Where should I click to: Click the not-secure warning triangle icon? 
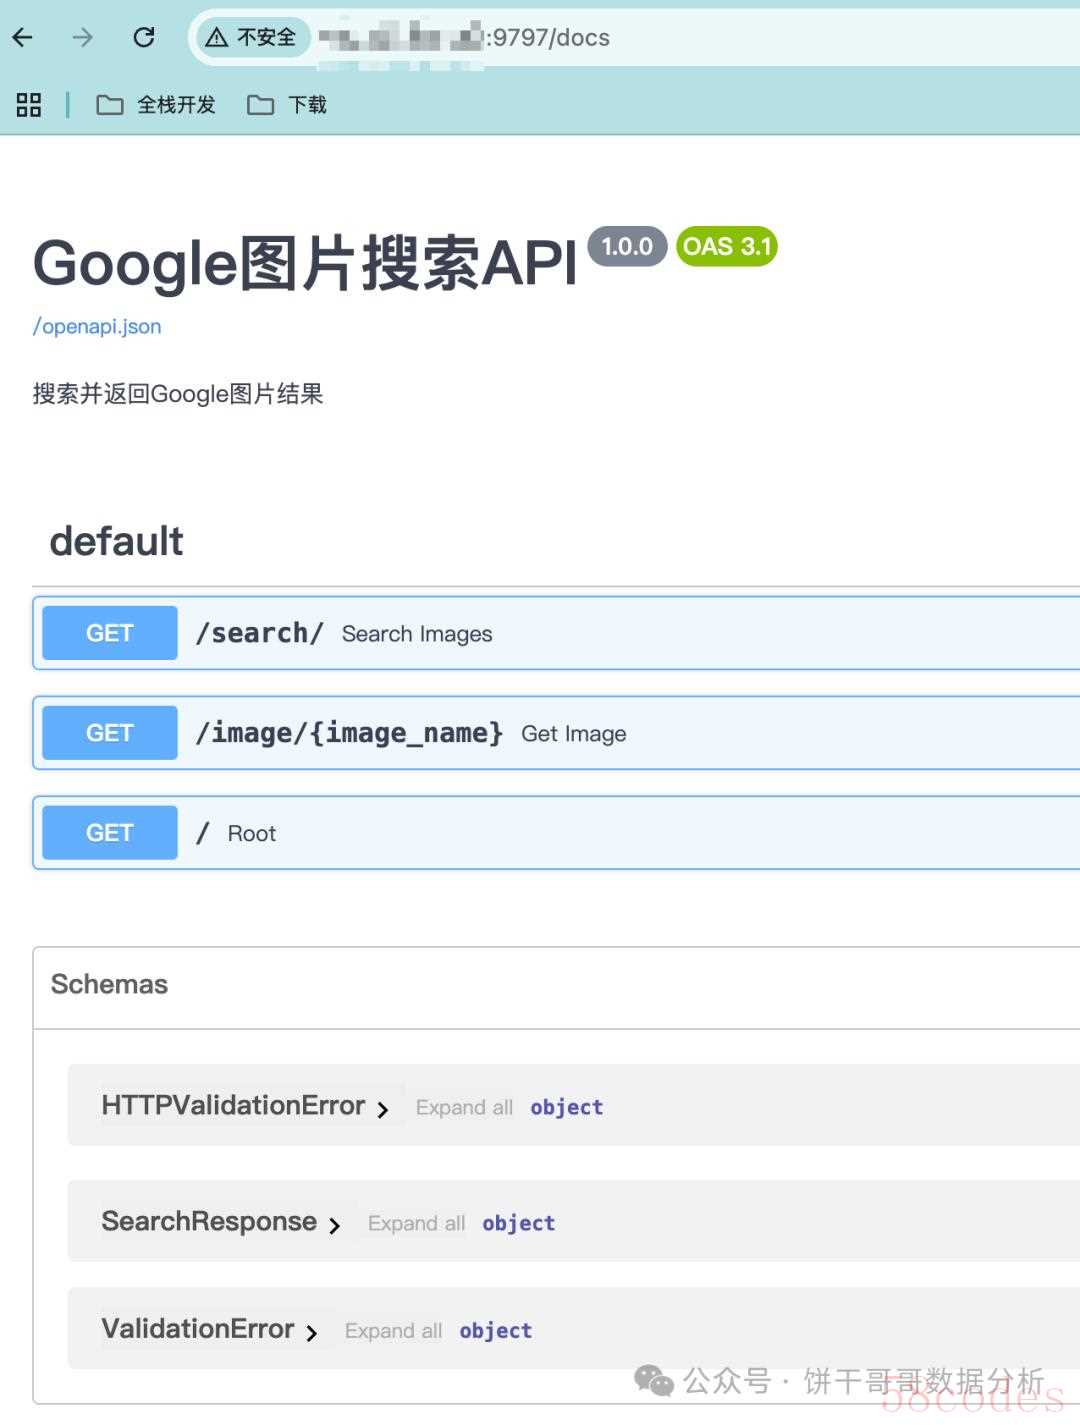coord(216,38)
